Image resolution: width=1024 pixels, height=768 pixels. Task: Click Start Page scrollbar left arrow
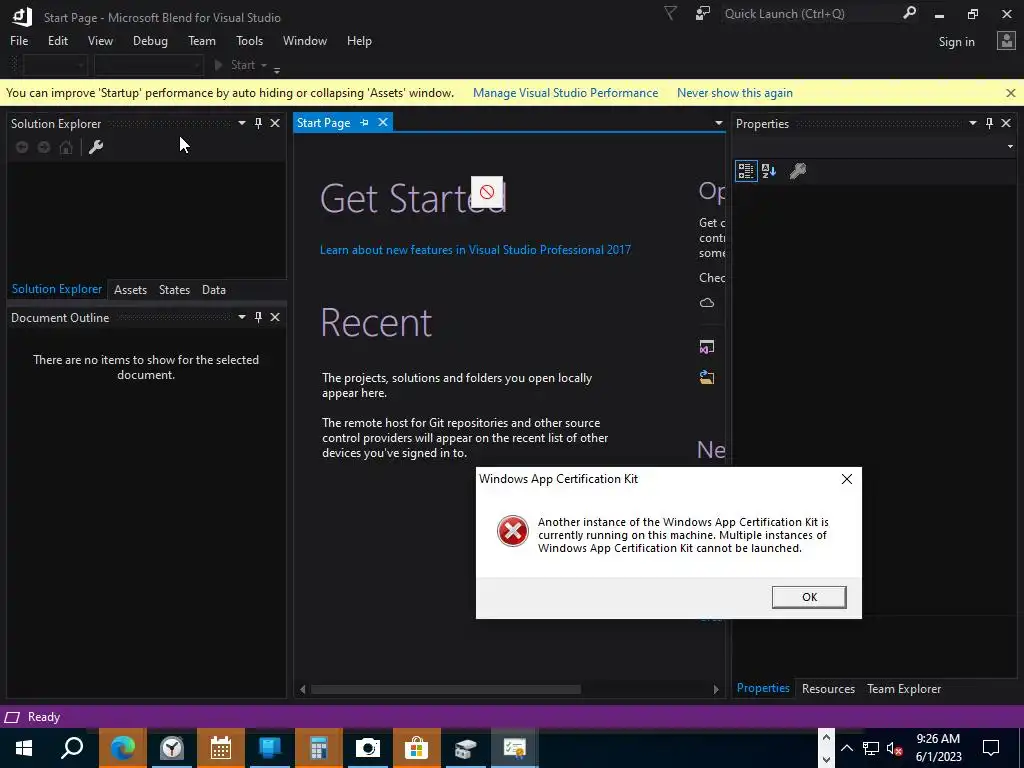302,689
